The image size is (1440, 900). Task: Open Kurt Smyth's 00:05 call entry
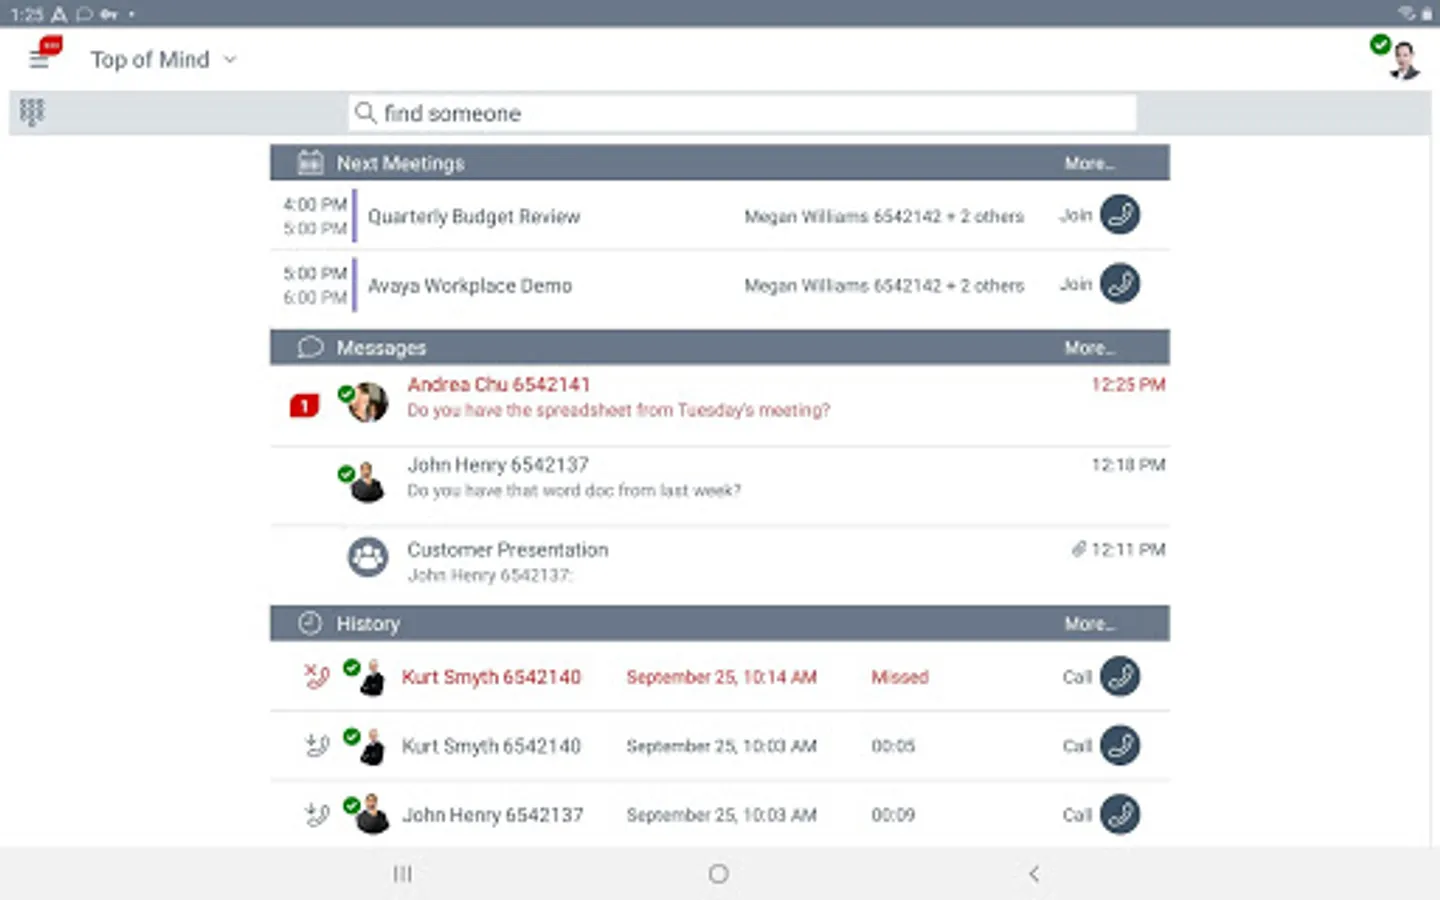pyautogui.click(x=720, y=746)
